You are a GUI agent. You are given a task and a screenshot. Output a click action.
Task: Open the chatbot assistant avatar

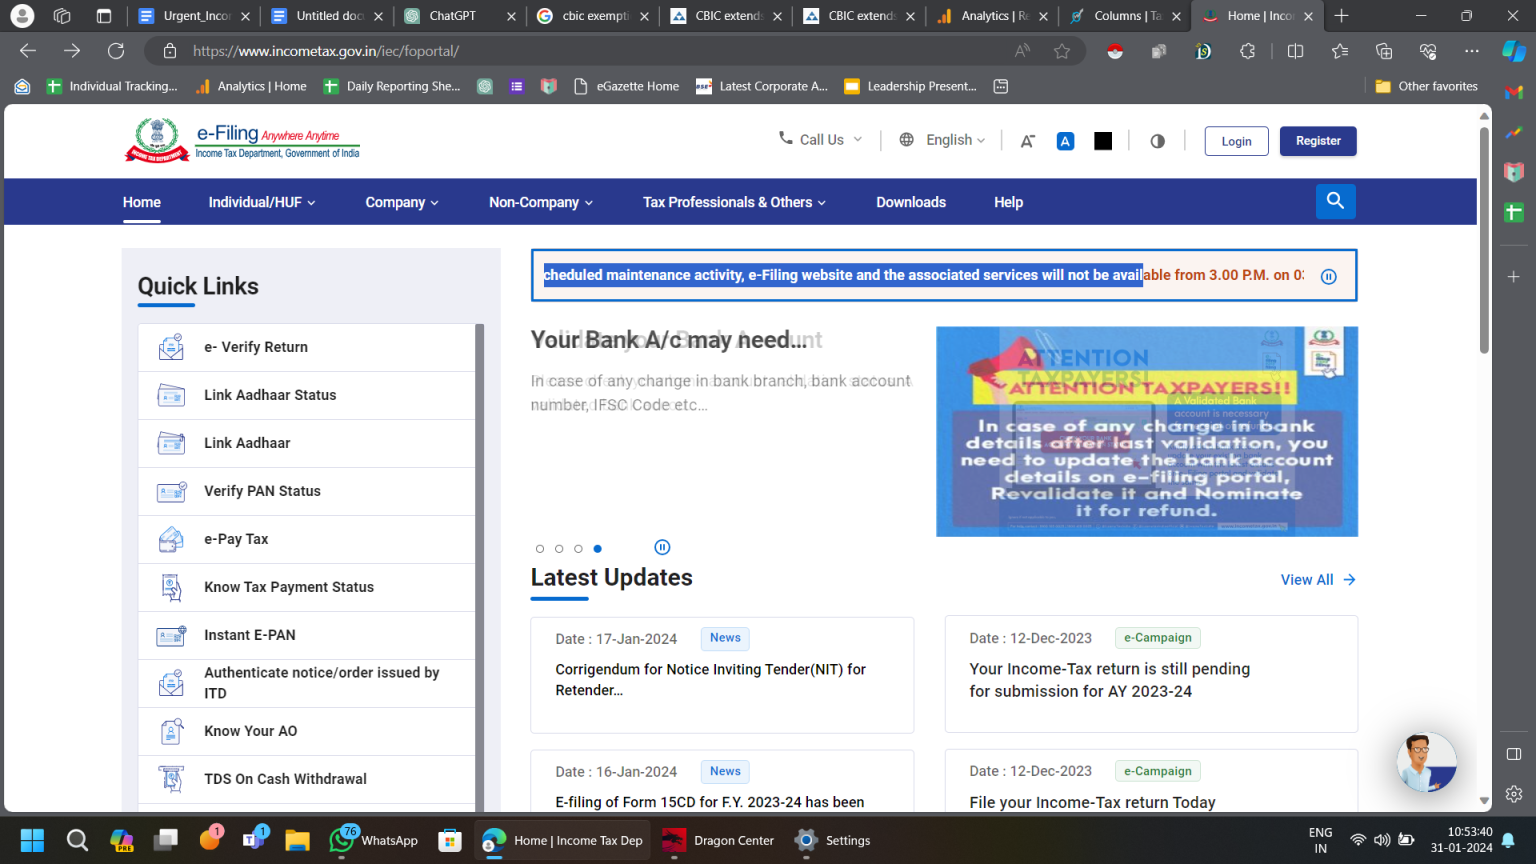[x=1425, y=762]
